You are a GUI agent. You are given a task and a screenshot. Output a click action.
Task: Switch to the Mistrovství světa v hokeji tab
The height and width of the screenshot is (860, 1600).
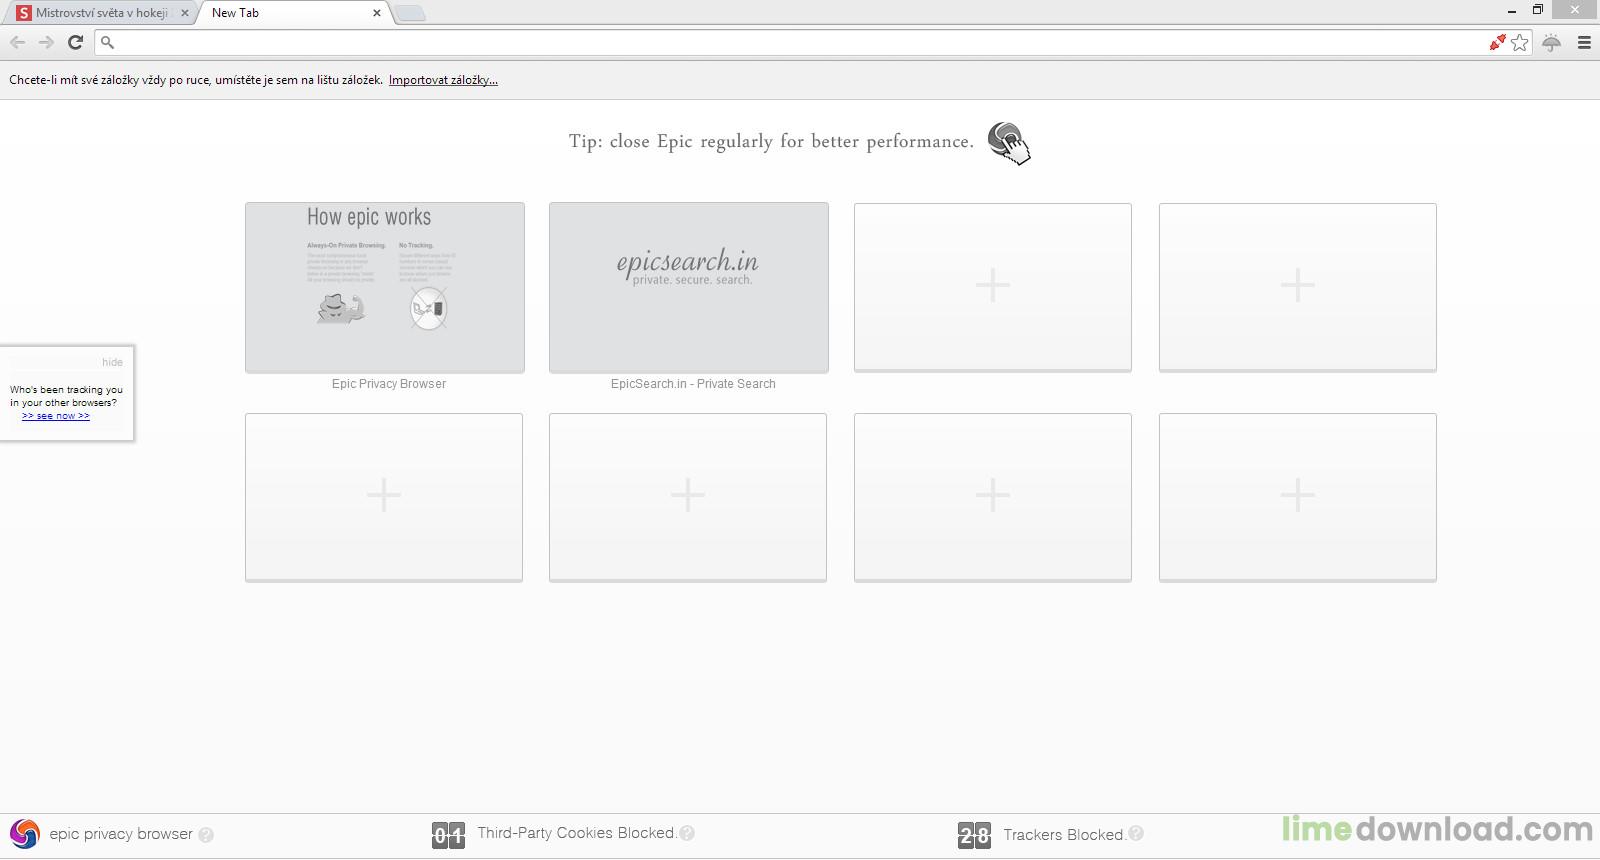[100, 13]
